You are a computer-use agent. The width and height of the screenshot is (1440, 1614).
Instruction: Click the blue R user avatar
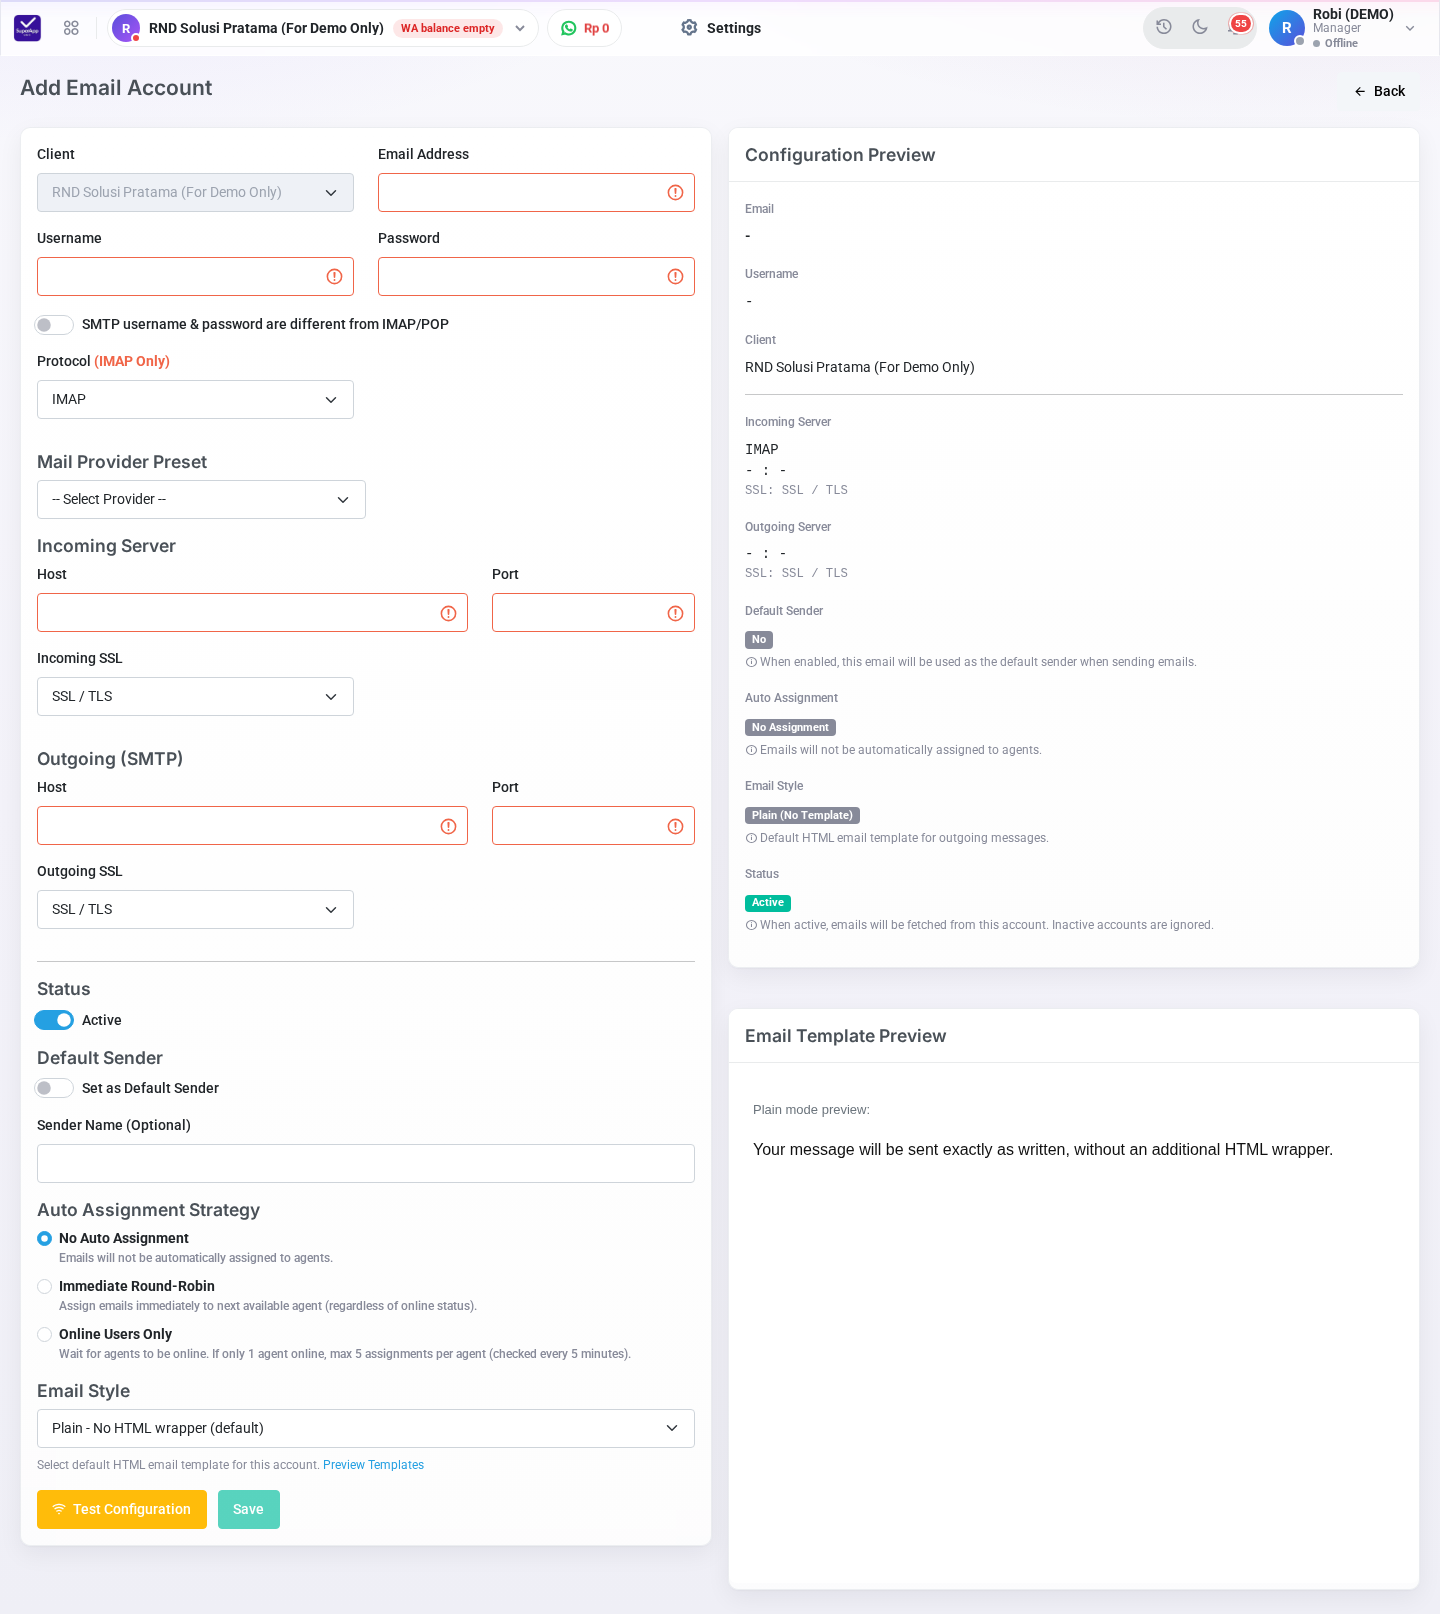(1287, 28)
